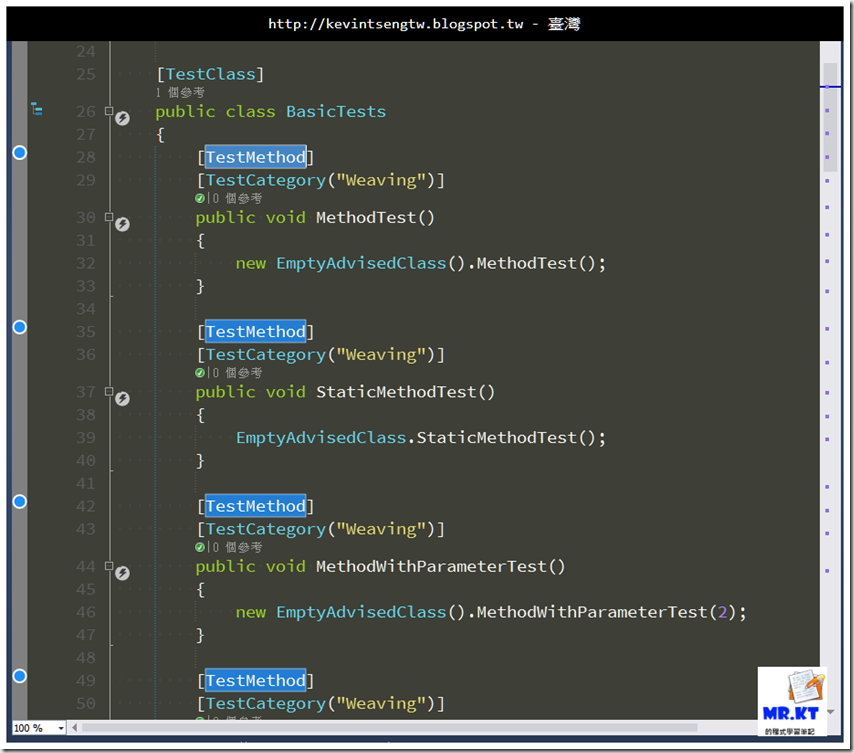The image size is (854, 753).
Task: Click the TestClass attribute on line 25
Action: (x=211, y=74)
